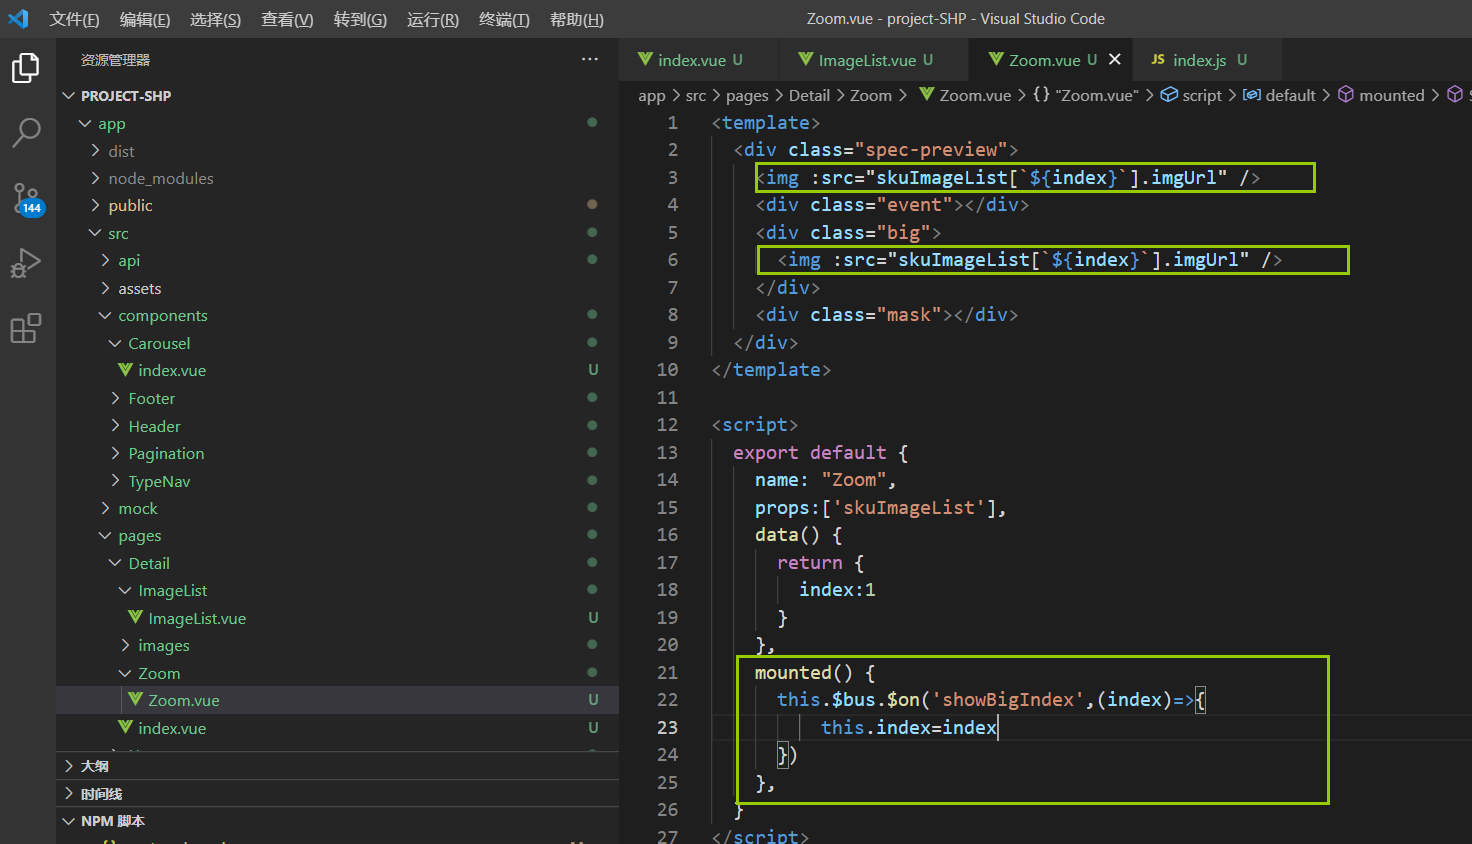The width and height of the screenshot is (1472, 844).
Task: Expand the 大纲 outline panel
Action: [337, 766]
